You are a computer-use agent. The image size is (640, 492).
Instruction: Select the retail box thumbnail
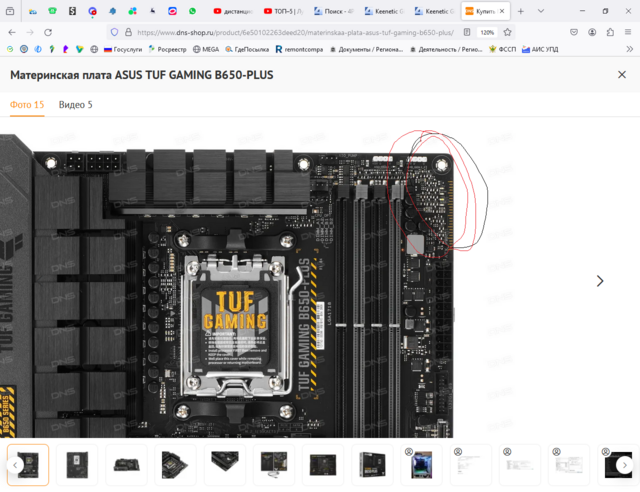pos(373,464)
